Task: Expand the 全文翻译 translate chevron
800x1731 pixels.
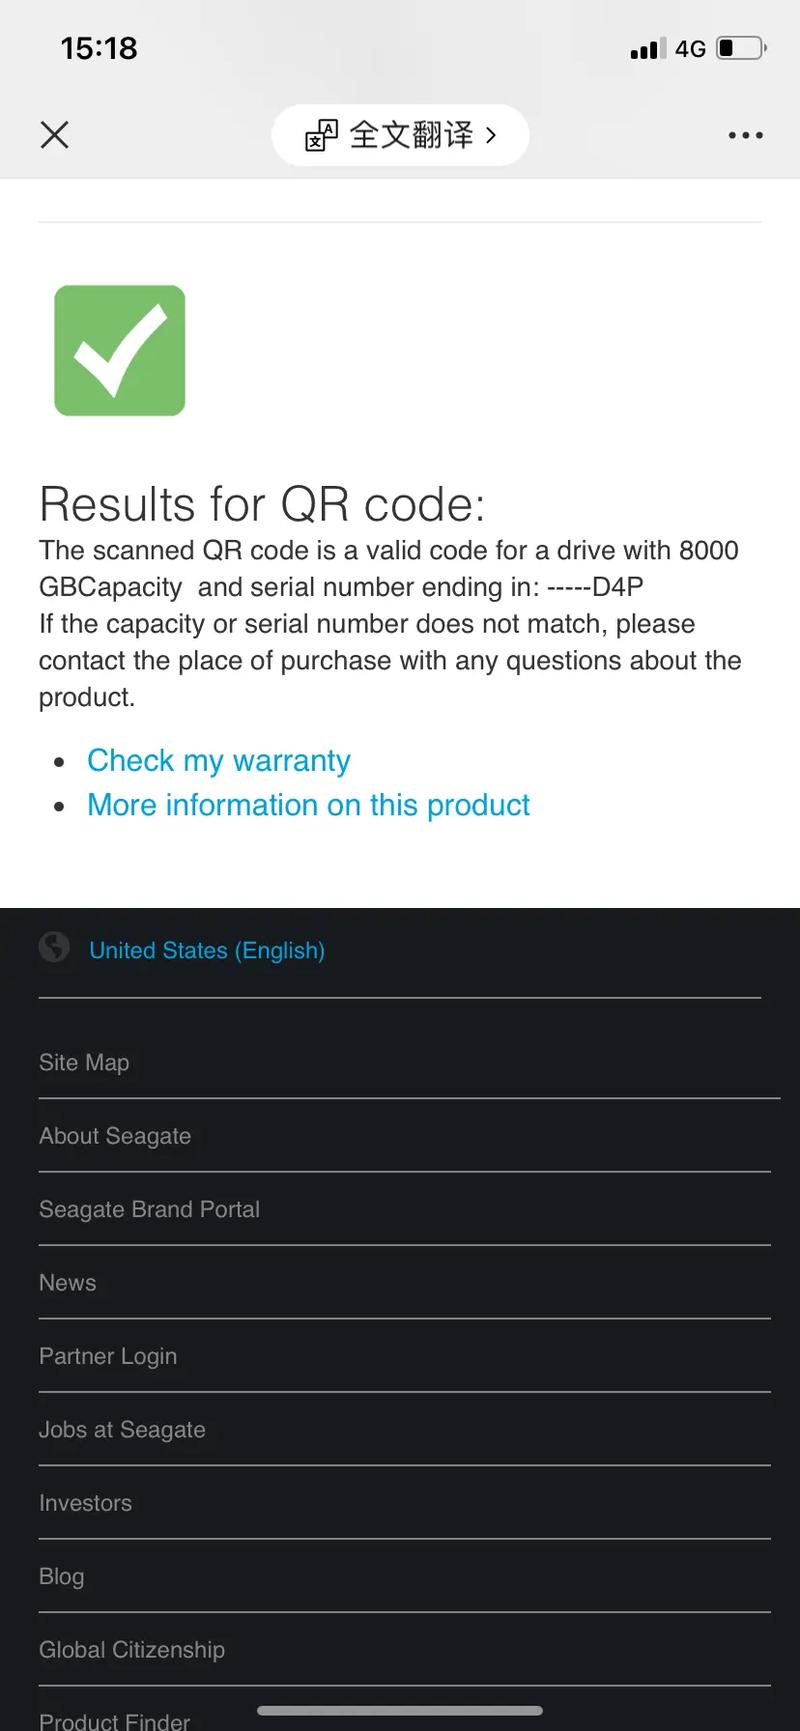Action: pos(491,135)
